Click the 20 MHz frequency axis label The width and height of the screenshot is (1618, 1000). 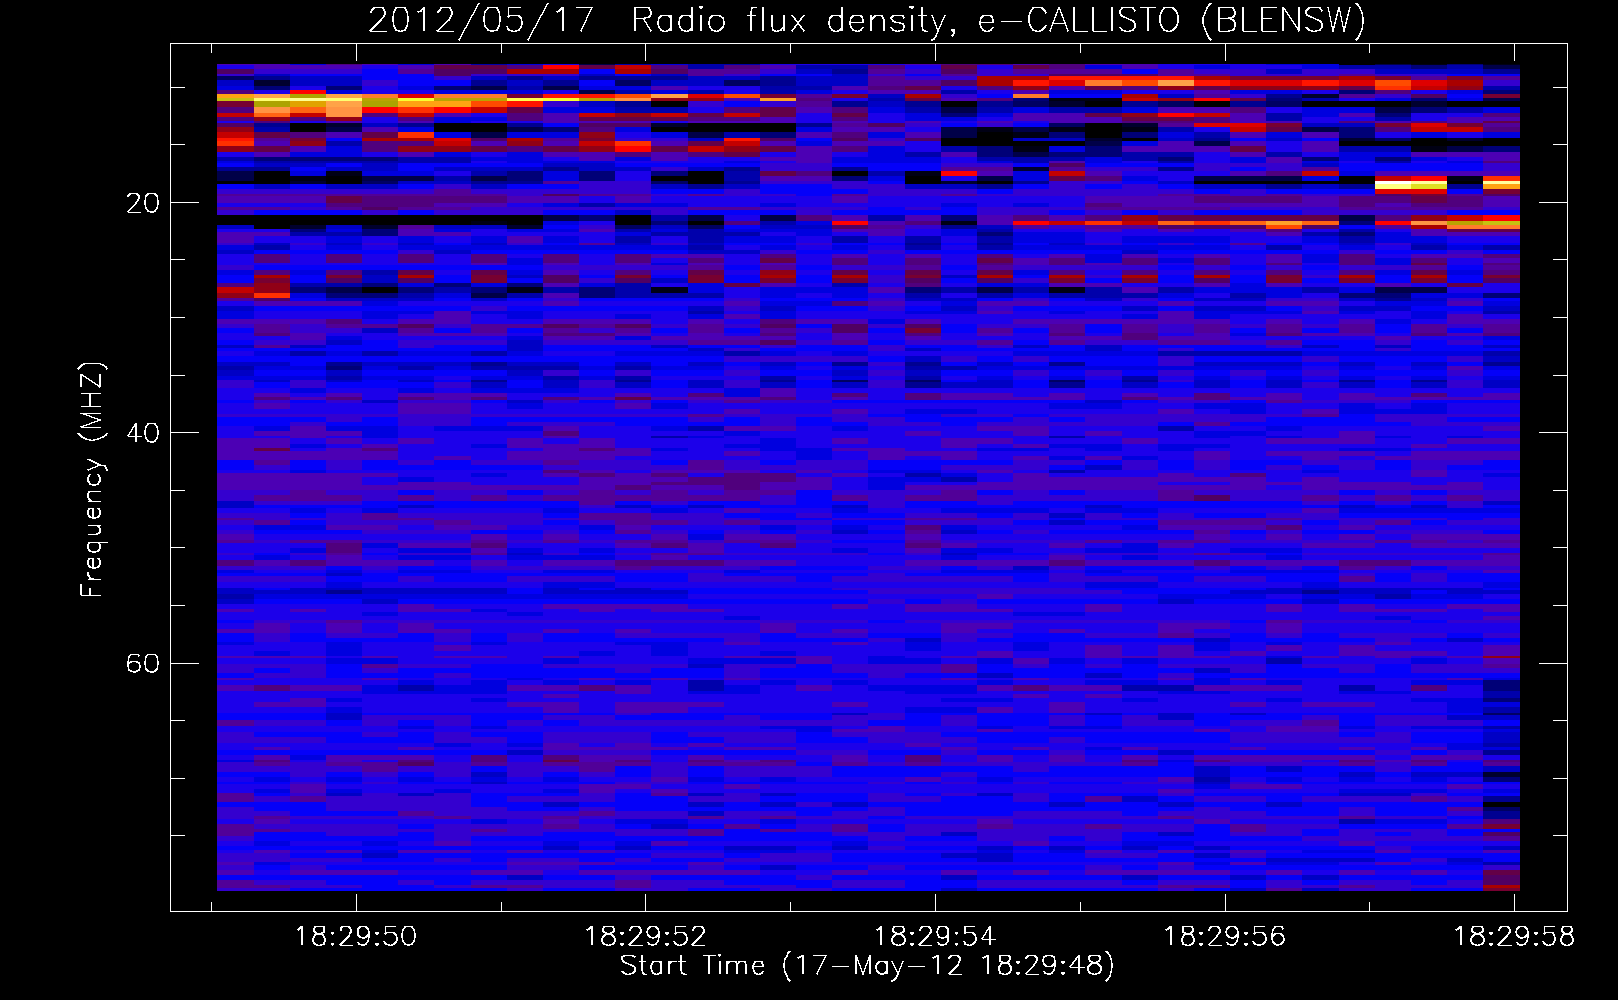click(142, 204)
